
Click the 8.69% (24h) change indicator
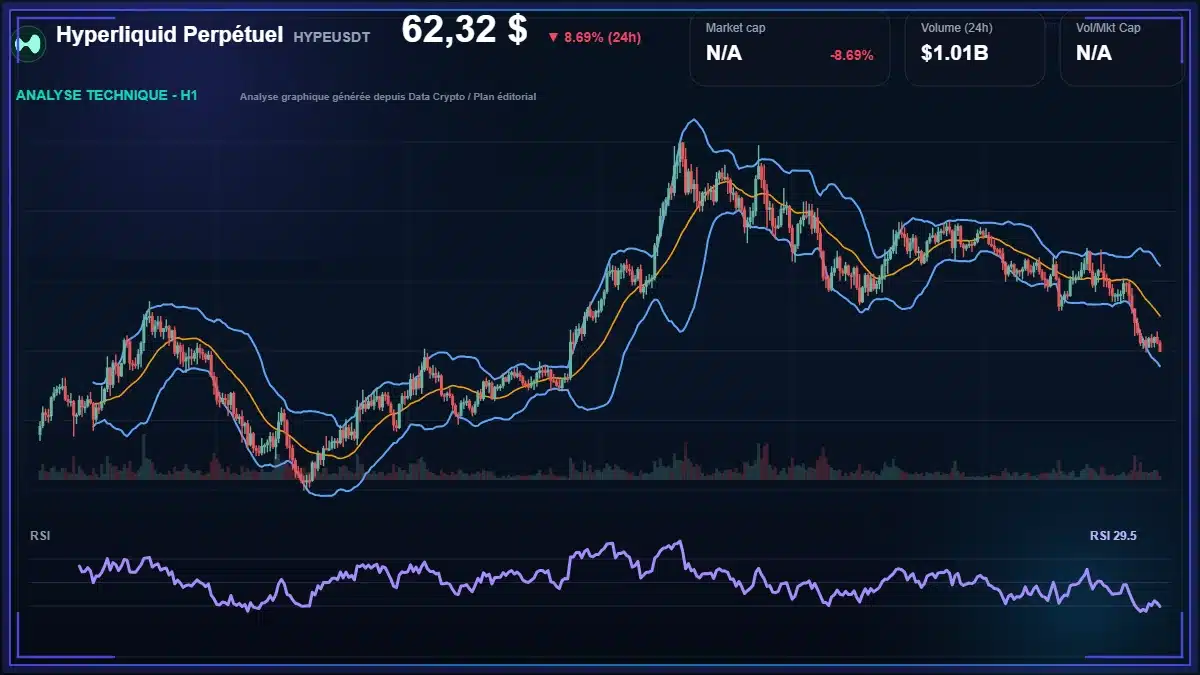pos(594,37)
